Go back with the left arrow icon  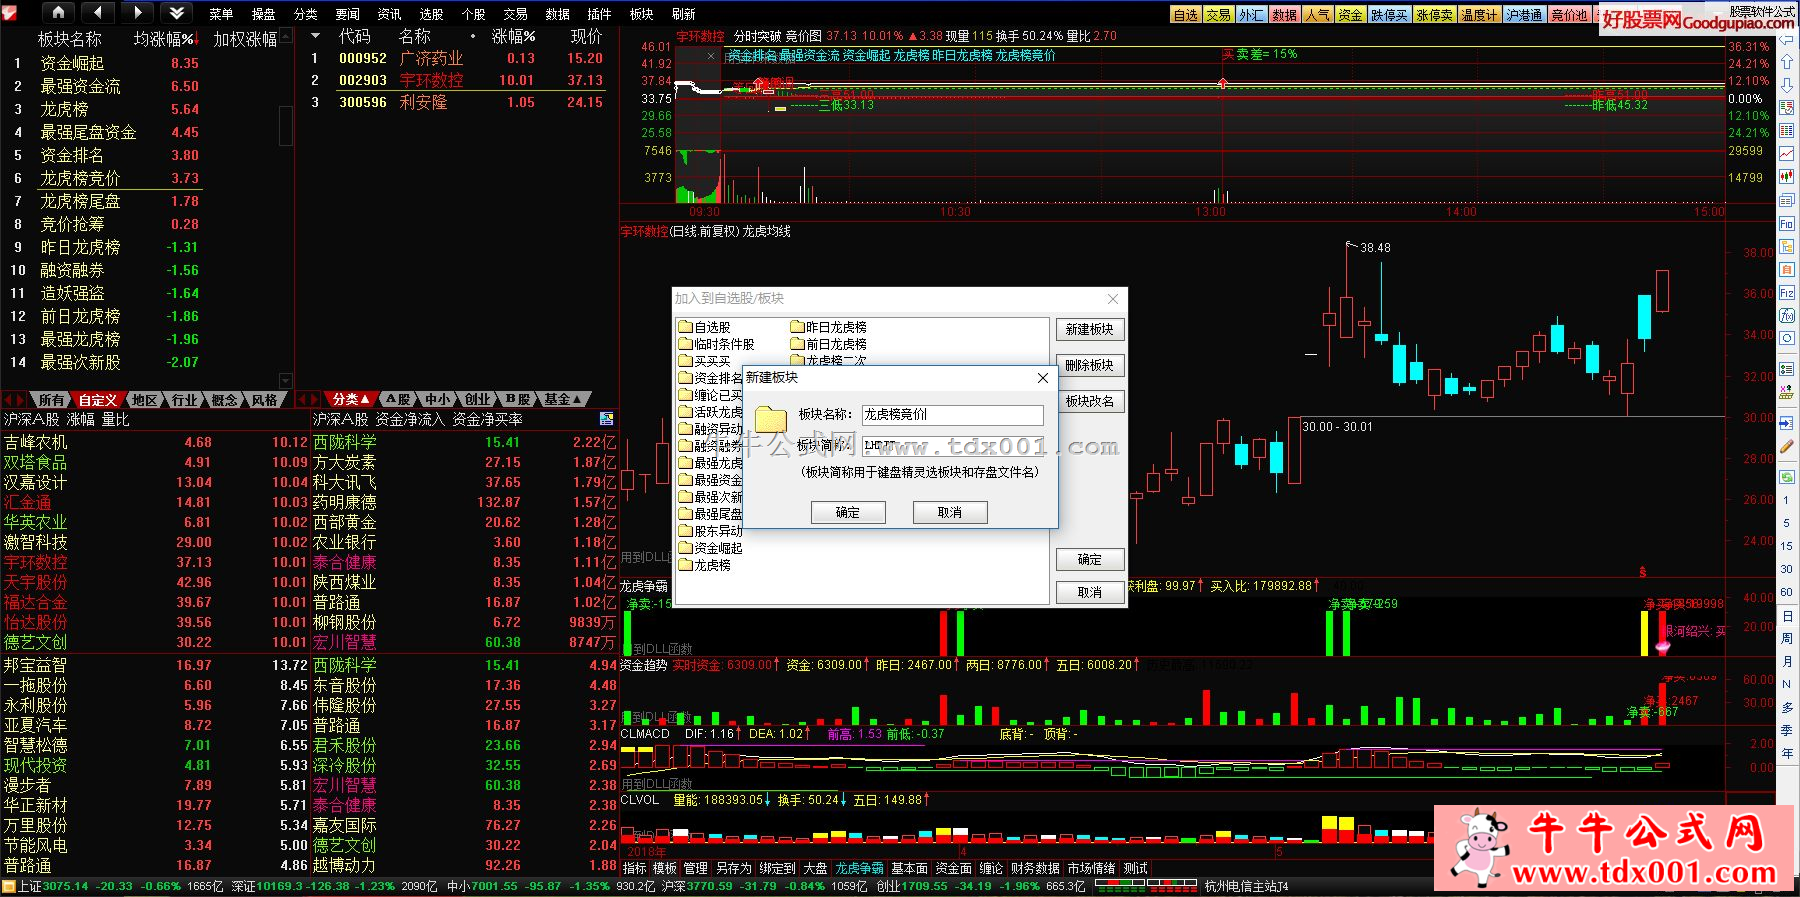[97, 13]
